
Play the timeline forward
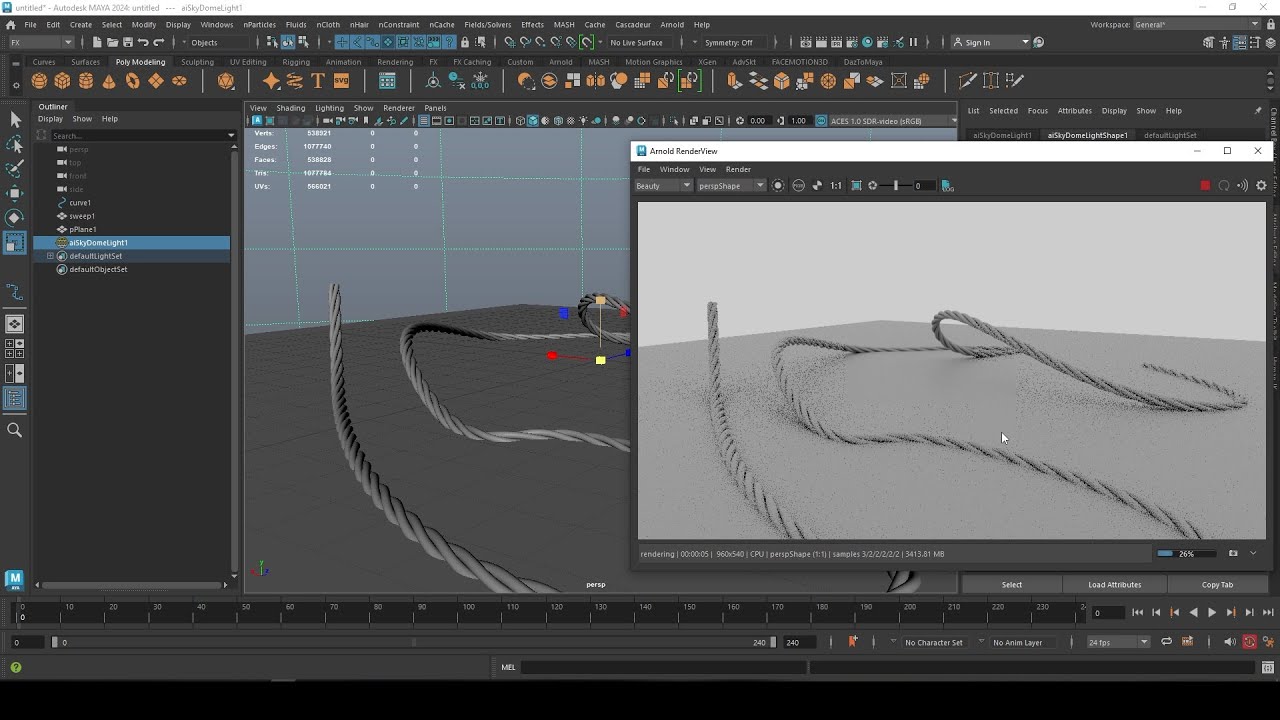(1212, 612)
